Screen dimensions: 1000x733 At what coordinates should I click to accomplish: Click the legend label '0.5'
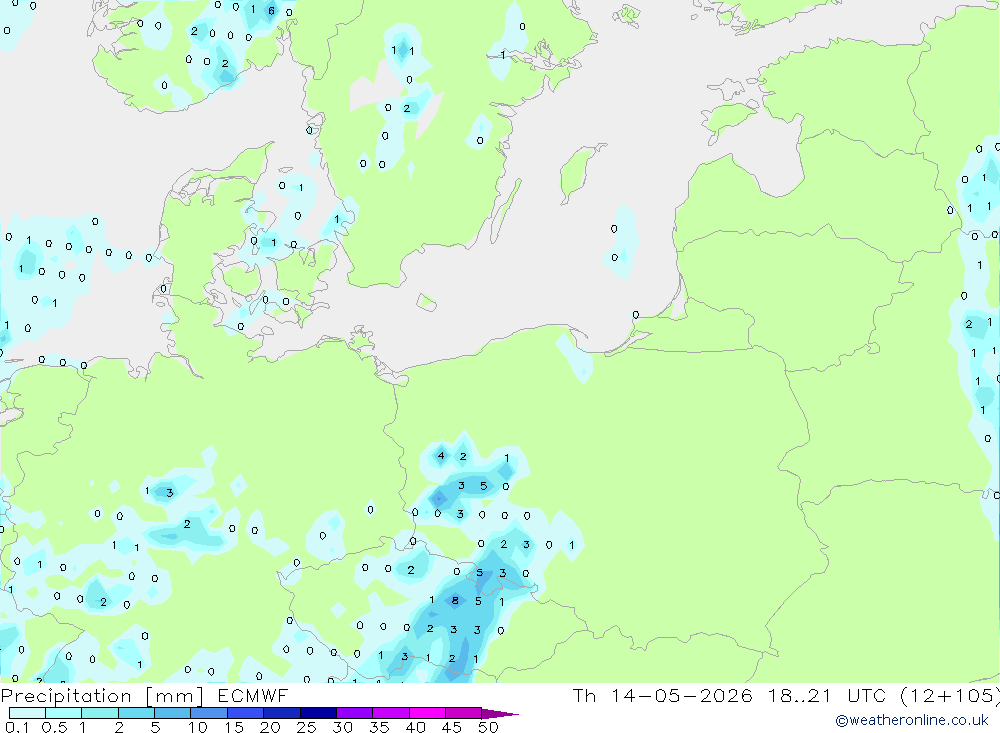coord(54,727)
